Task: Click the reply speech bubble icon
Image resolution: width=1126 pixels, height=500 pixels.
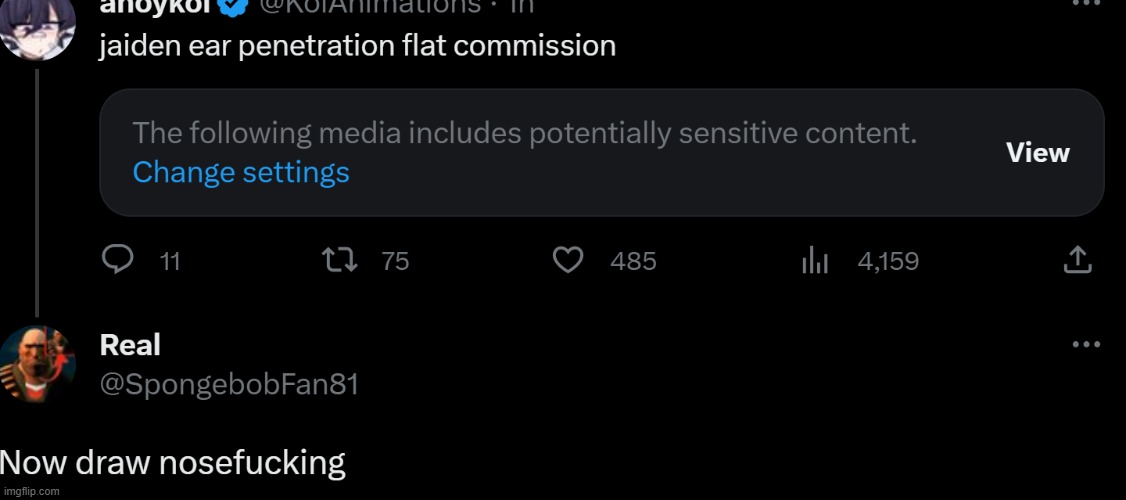Action: (x=118, y=261)
